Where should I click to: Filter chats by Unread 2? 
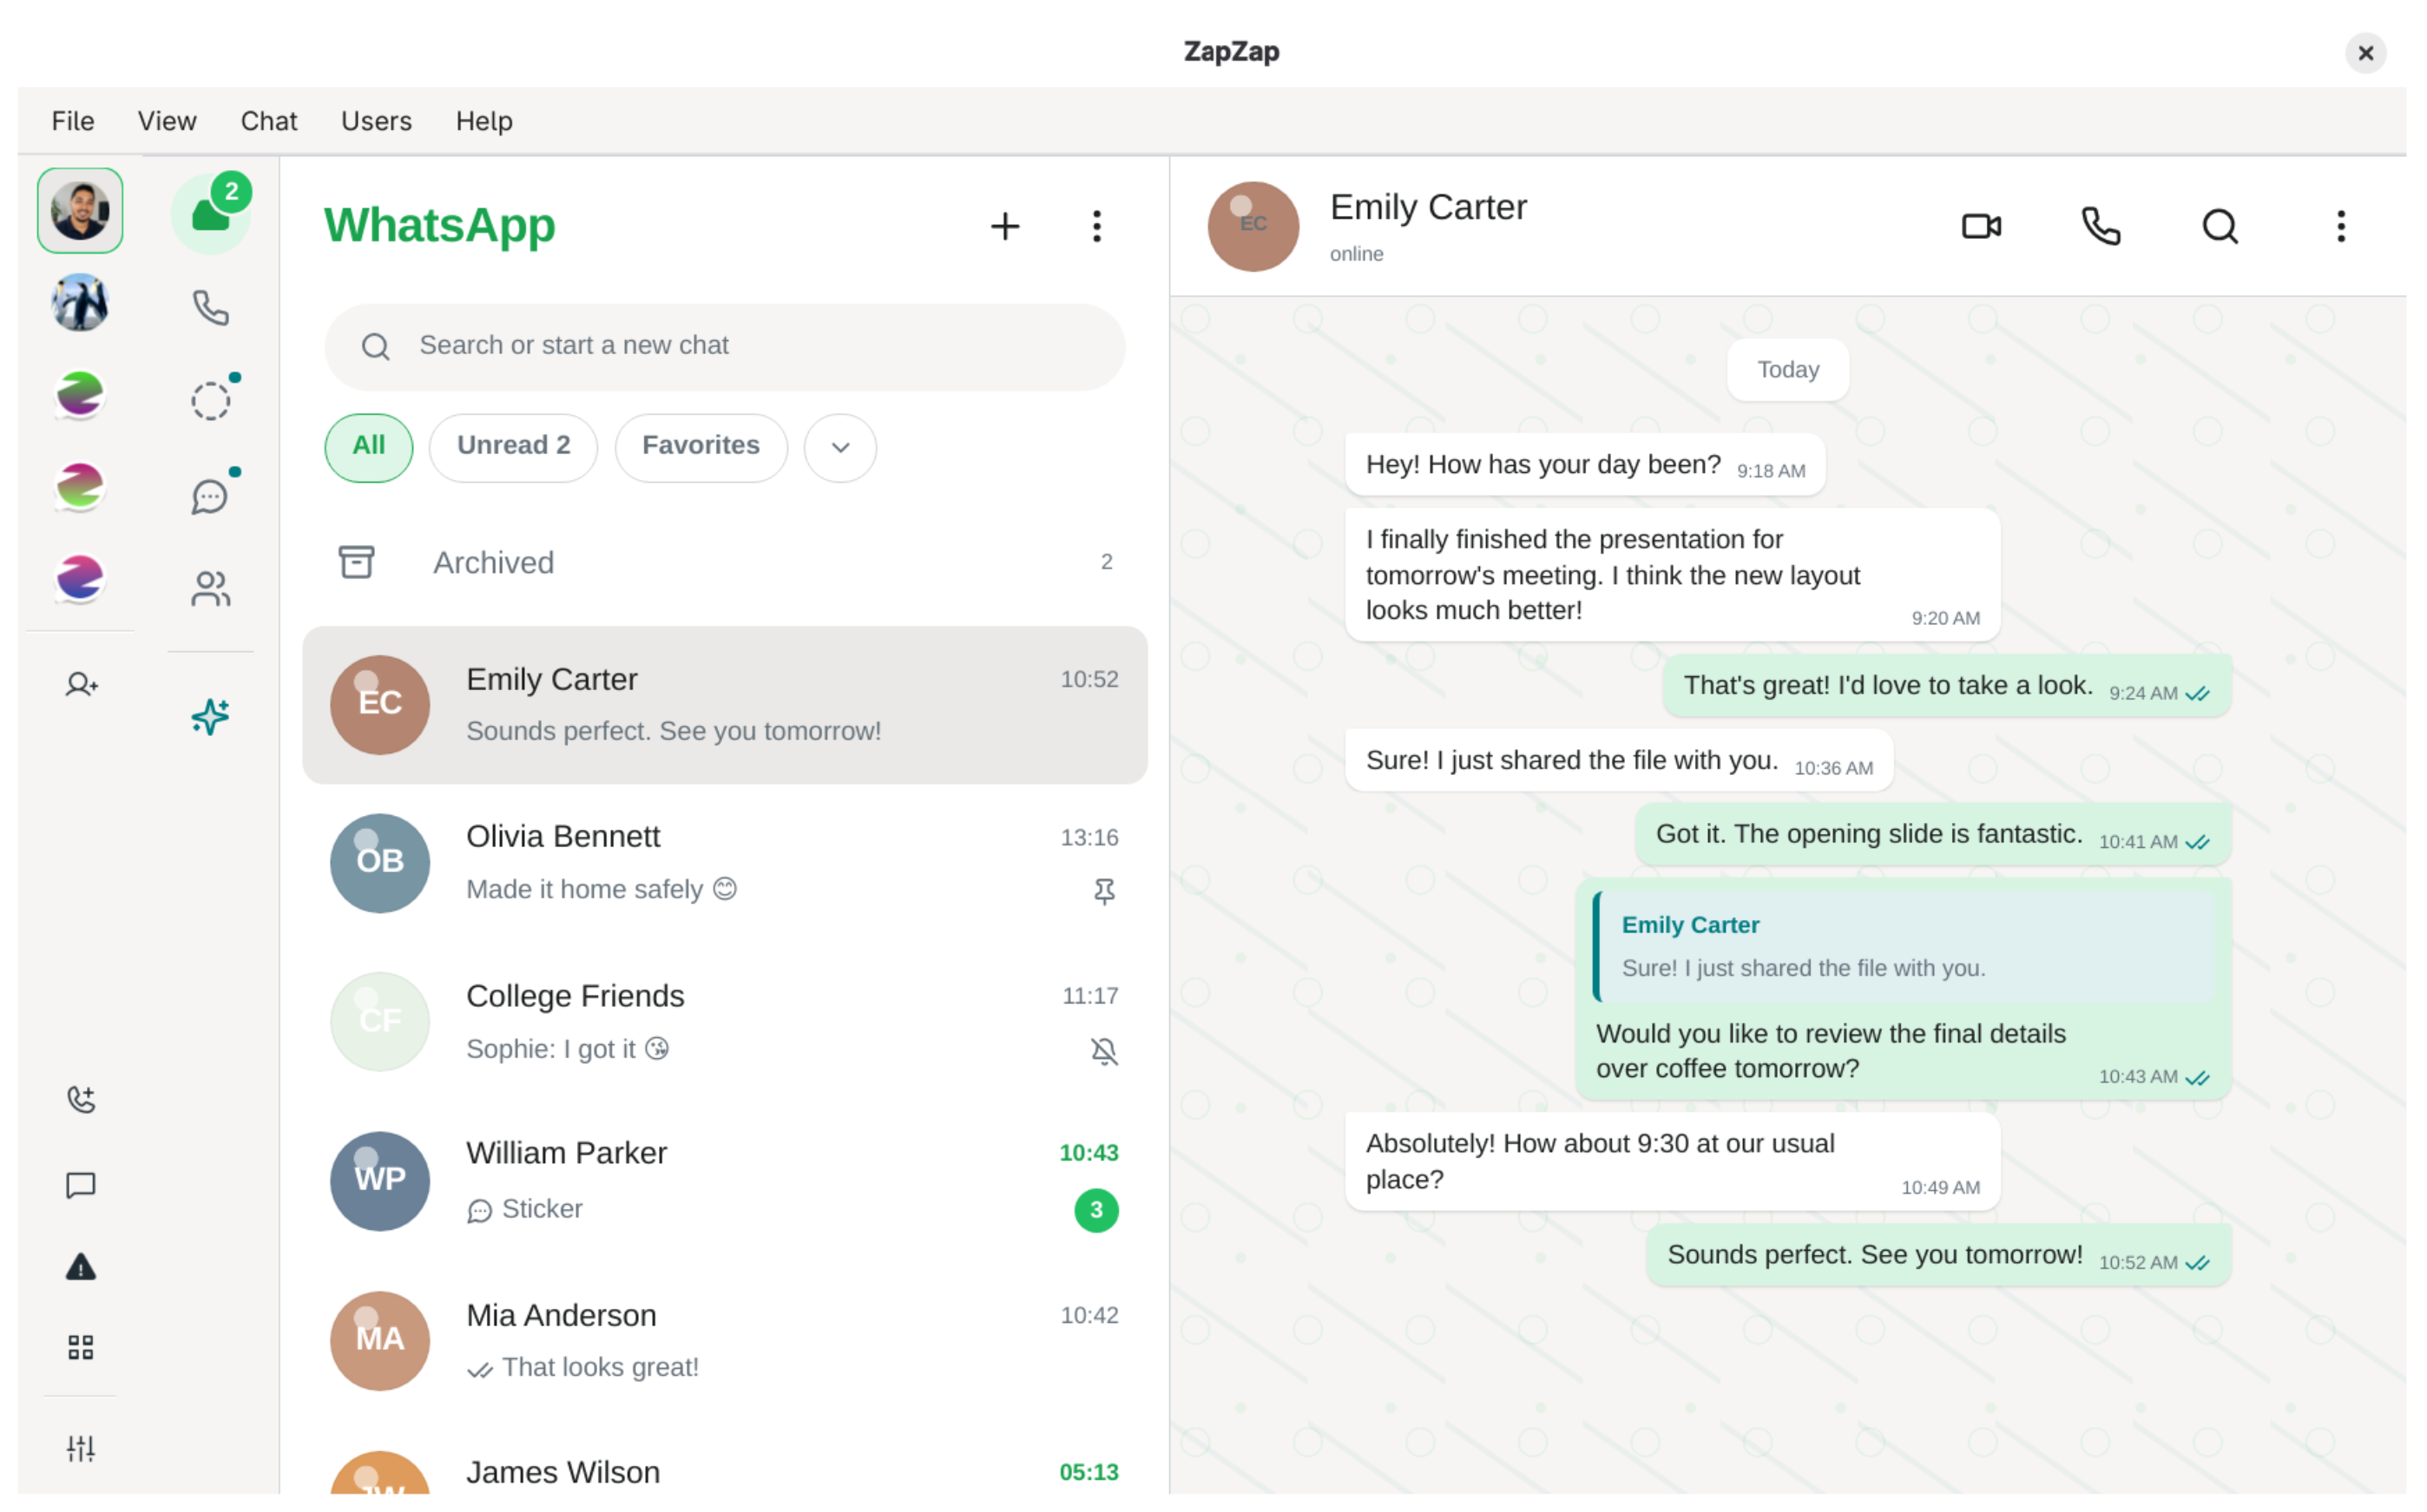click(x=513, y=447)
